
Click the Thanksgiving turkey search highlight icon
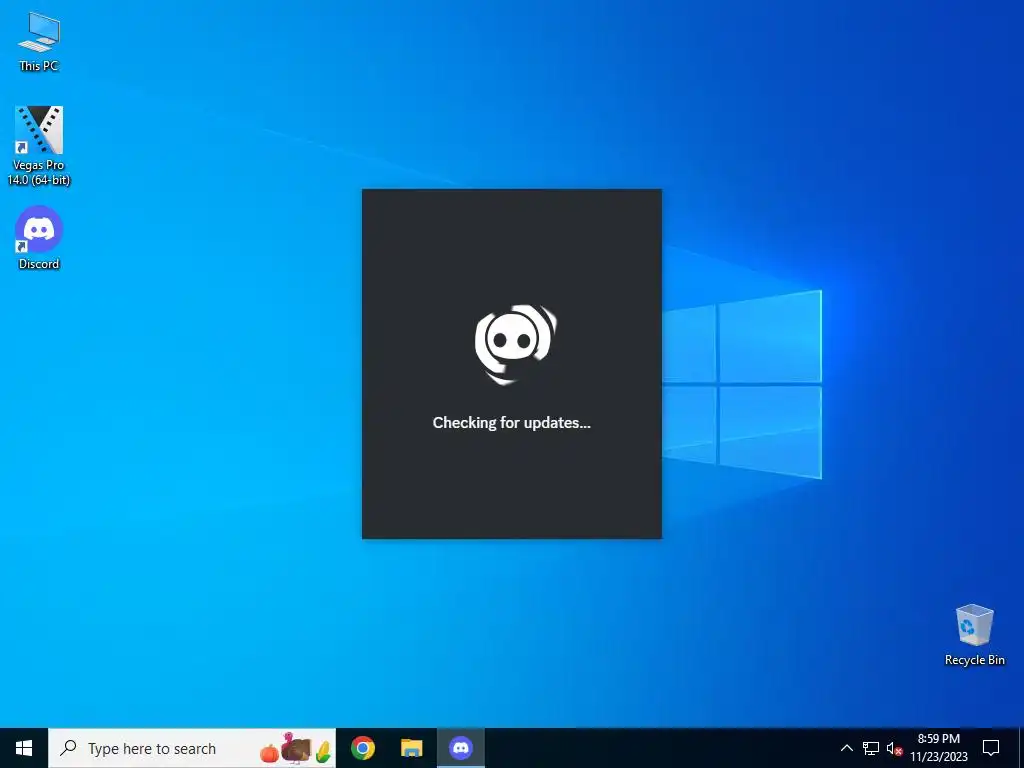click(296, 748)
